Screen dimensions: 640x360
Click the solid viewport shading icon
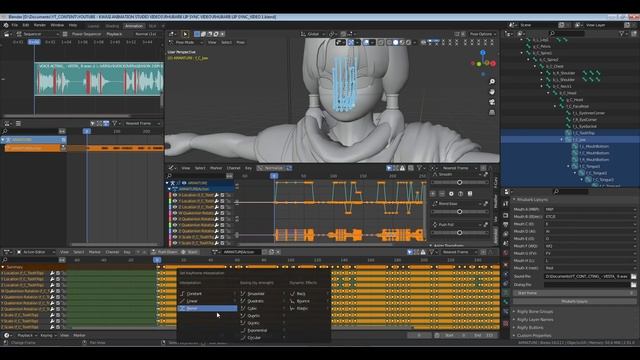tap(395, 42)
